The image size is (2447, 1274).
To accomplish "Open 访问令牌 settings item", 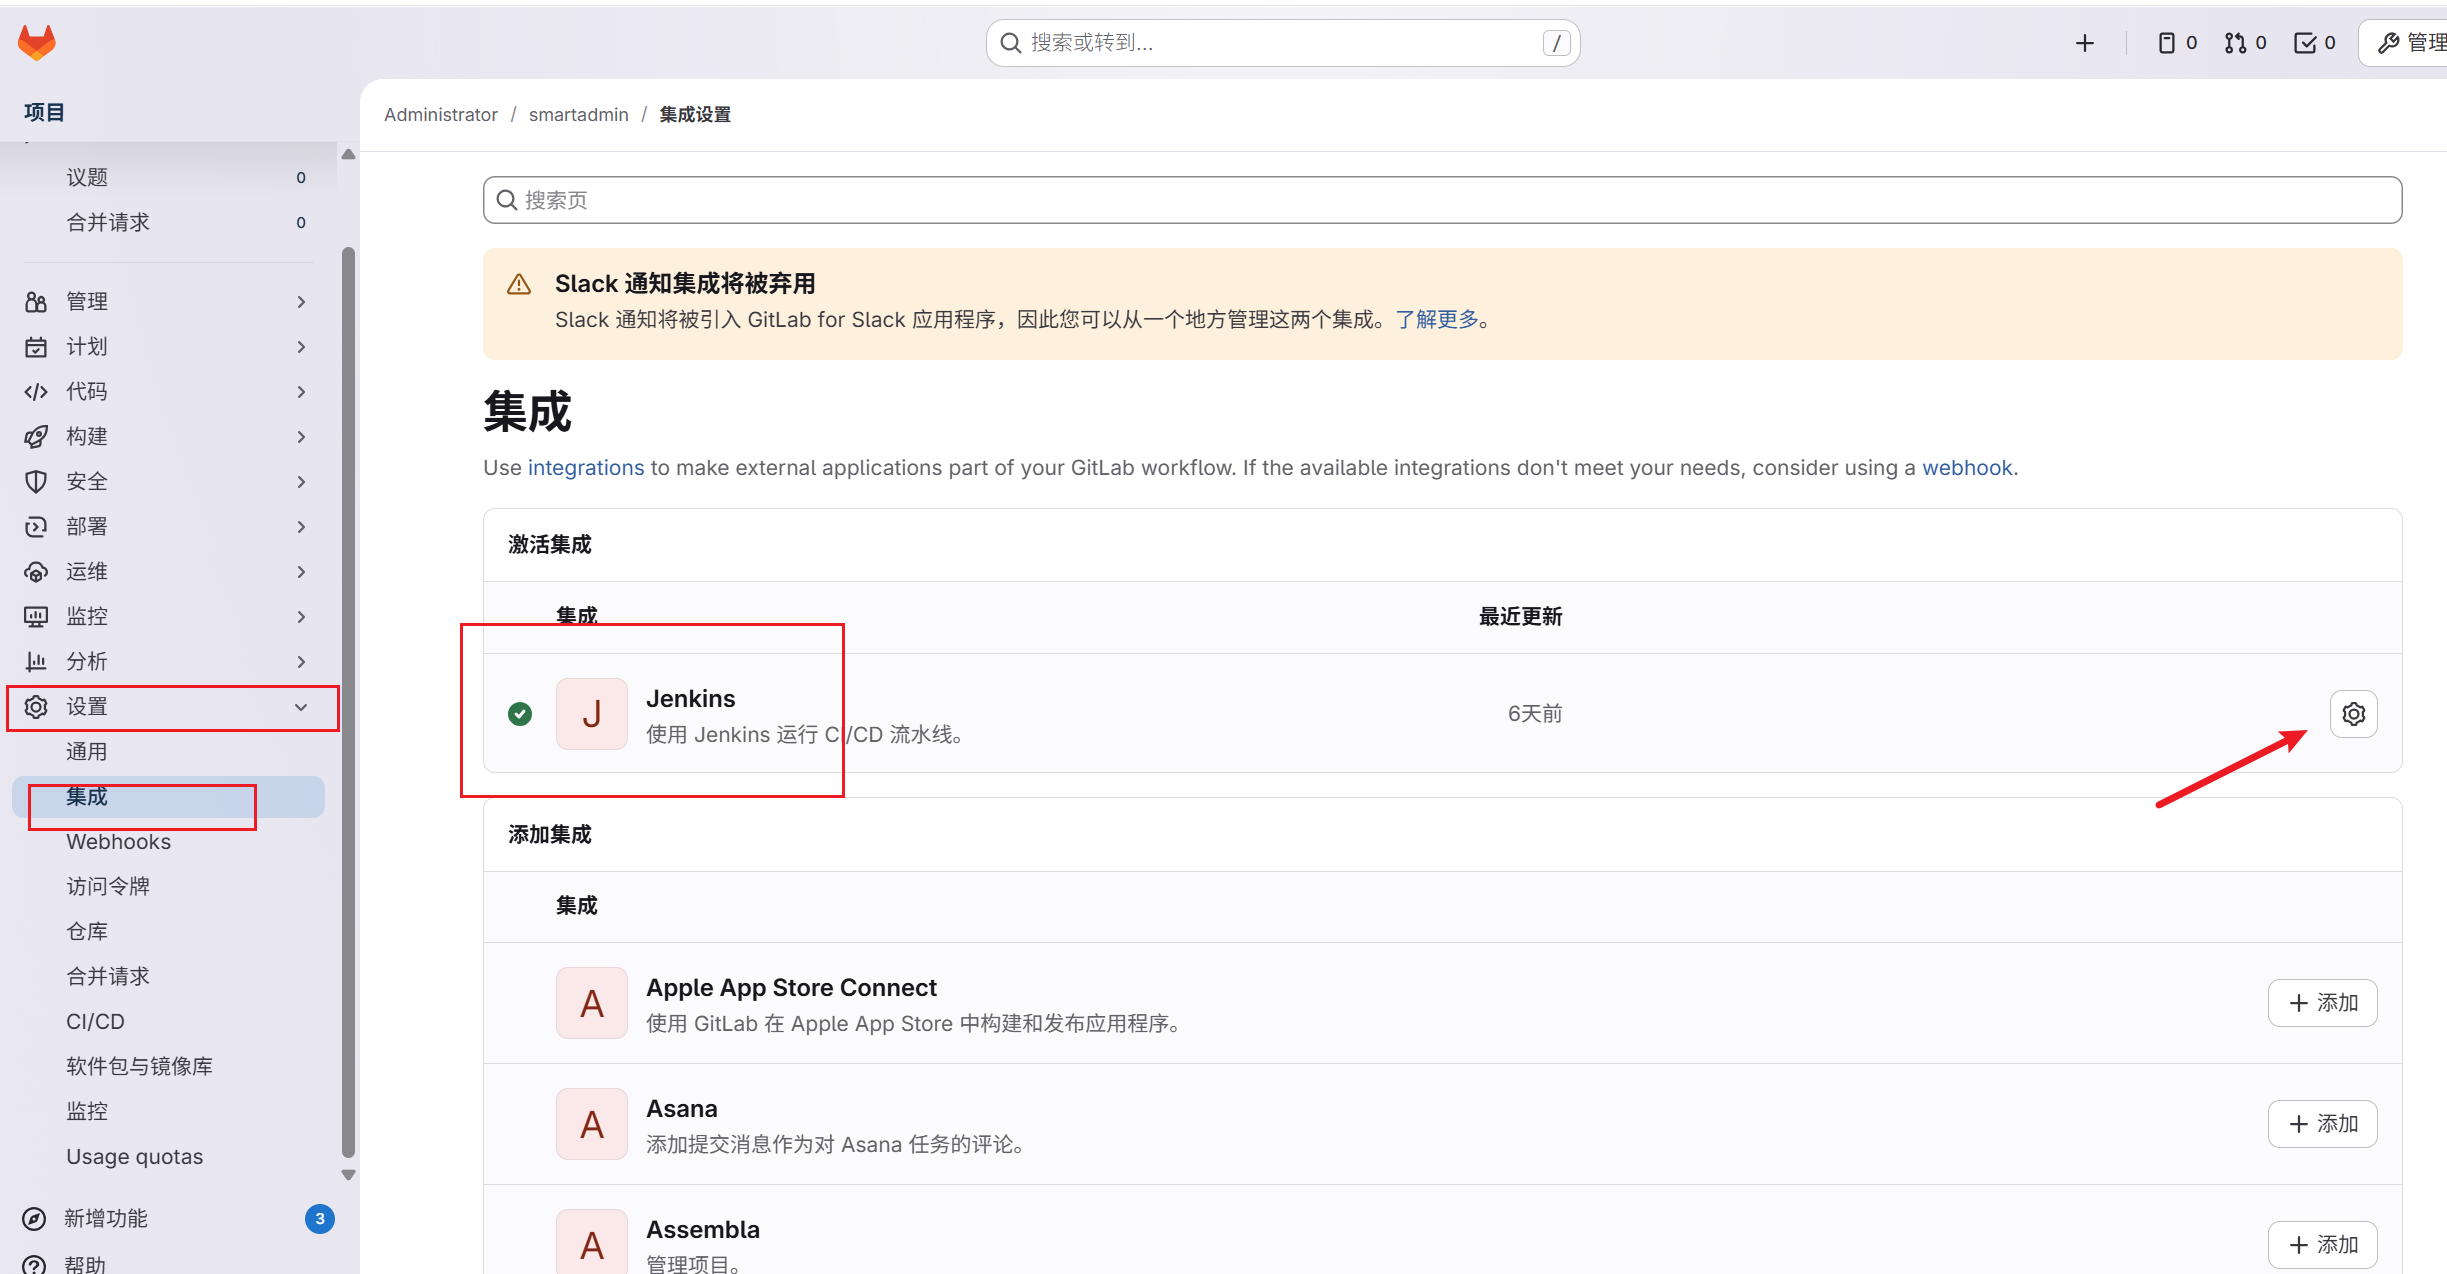I will [108, 886].
